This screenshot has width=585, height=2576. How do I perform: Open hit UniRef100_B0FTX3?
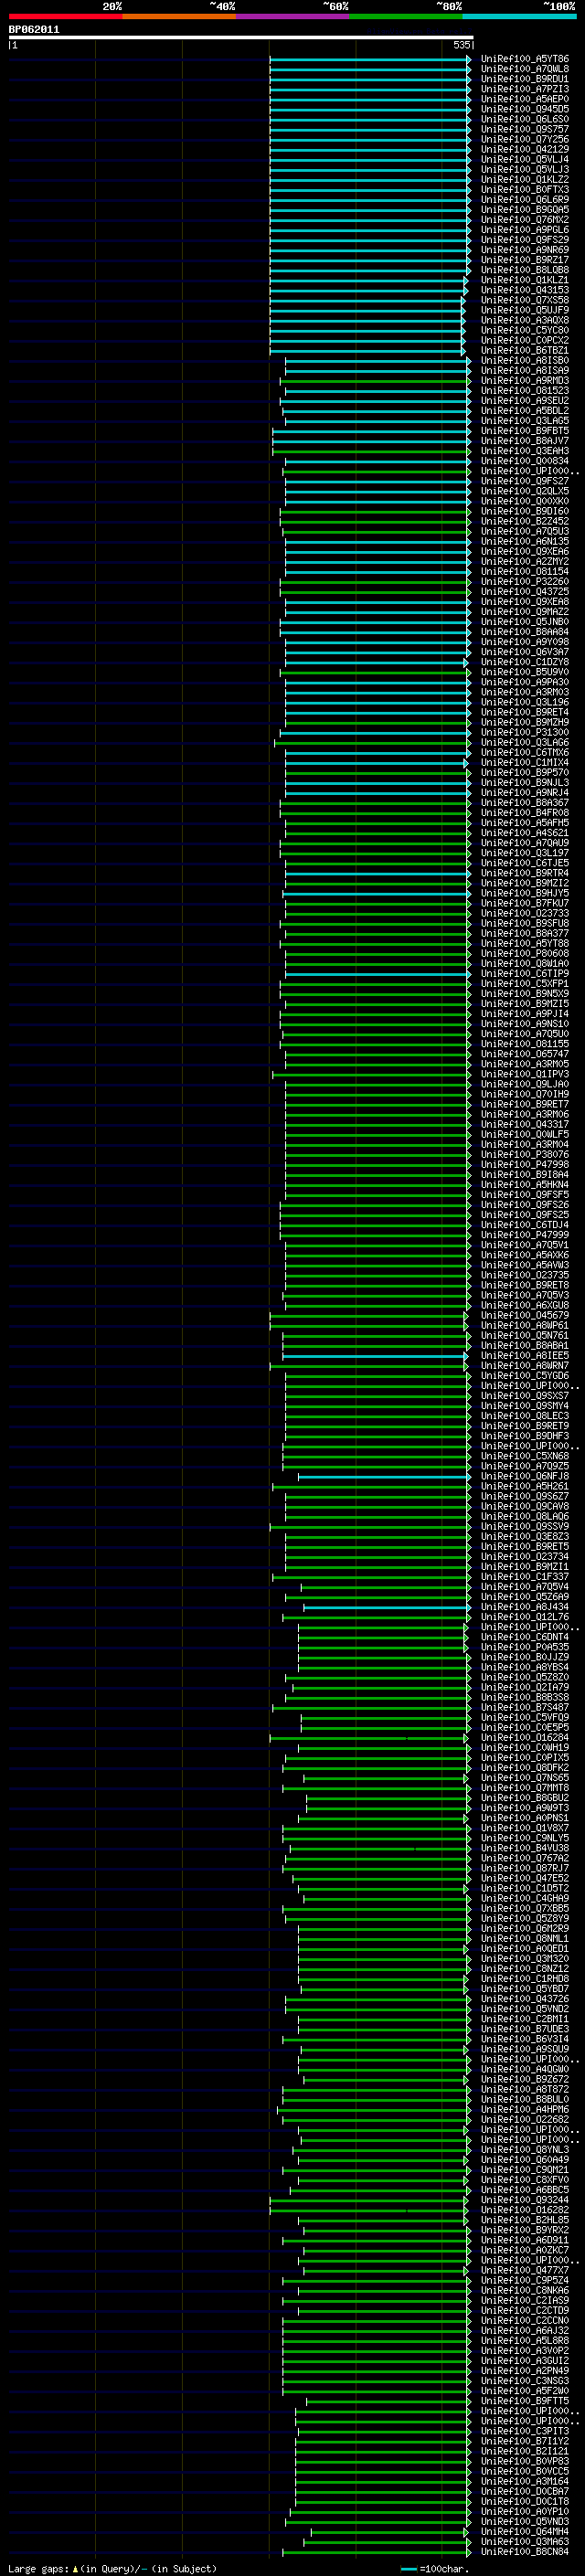[x=525, y=190]
